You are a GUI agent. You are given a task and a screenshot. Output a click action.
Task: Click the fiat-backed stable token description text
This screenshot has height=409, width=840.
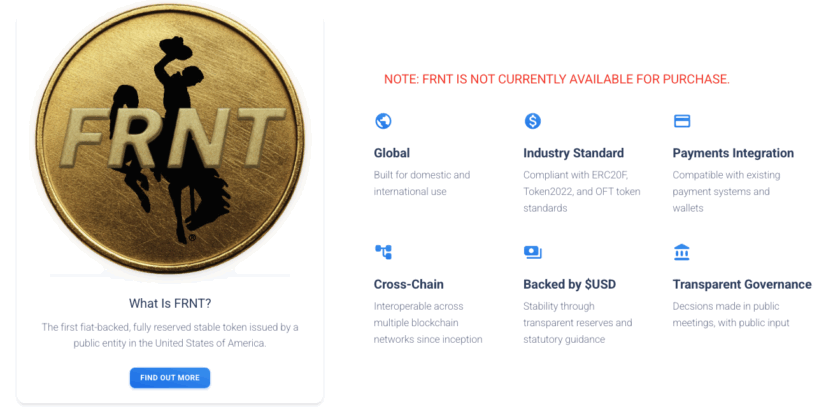click(x=169, y=335)
